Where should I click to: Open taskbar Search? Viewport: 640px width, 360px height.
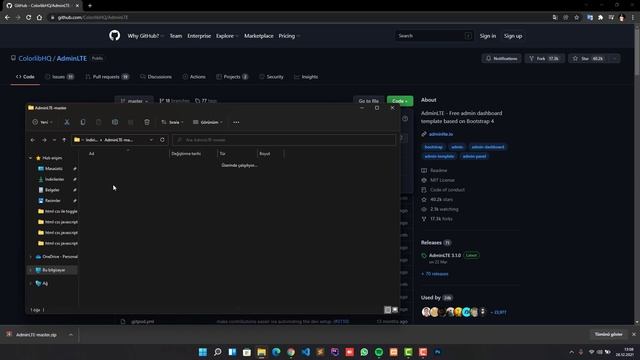pos(218,352)
